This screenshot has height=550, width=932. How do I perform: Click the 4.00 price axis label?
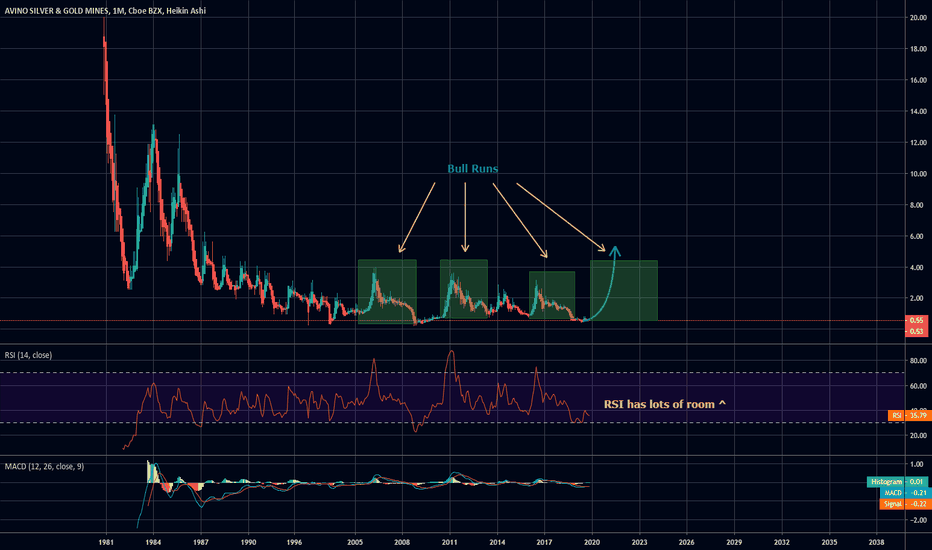918,268
